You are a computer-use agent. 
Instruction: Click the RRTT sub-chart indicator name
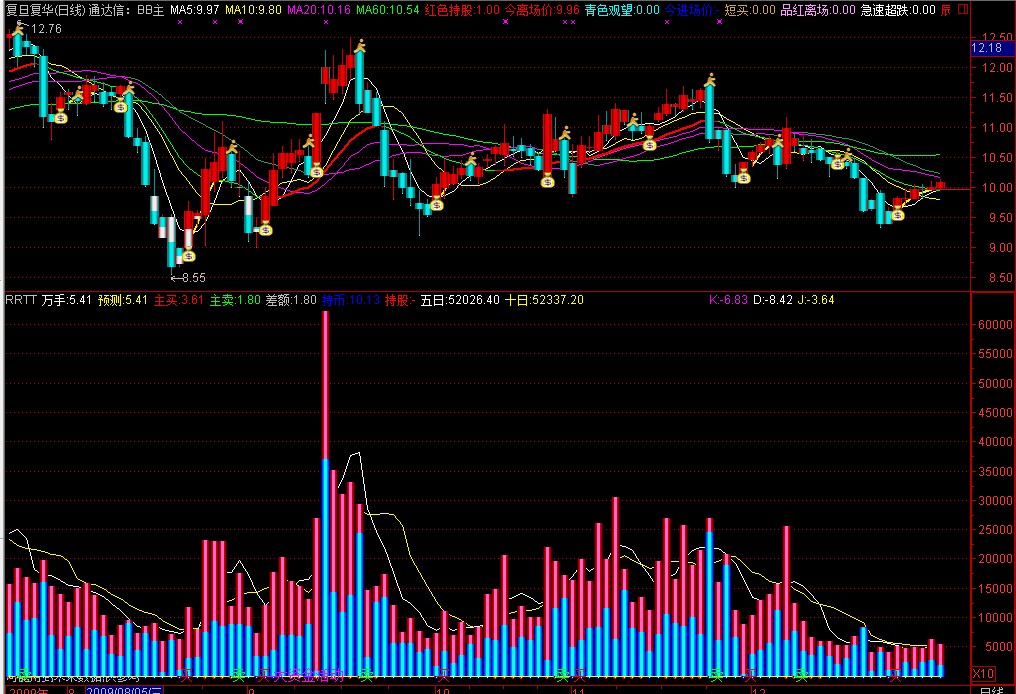click(x=21, y=300)
